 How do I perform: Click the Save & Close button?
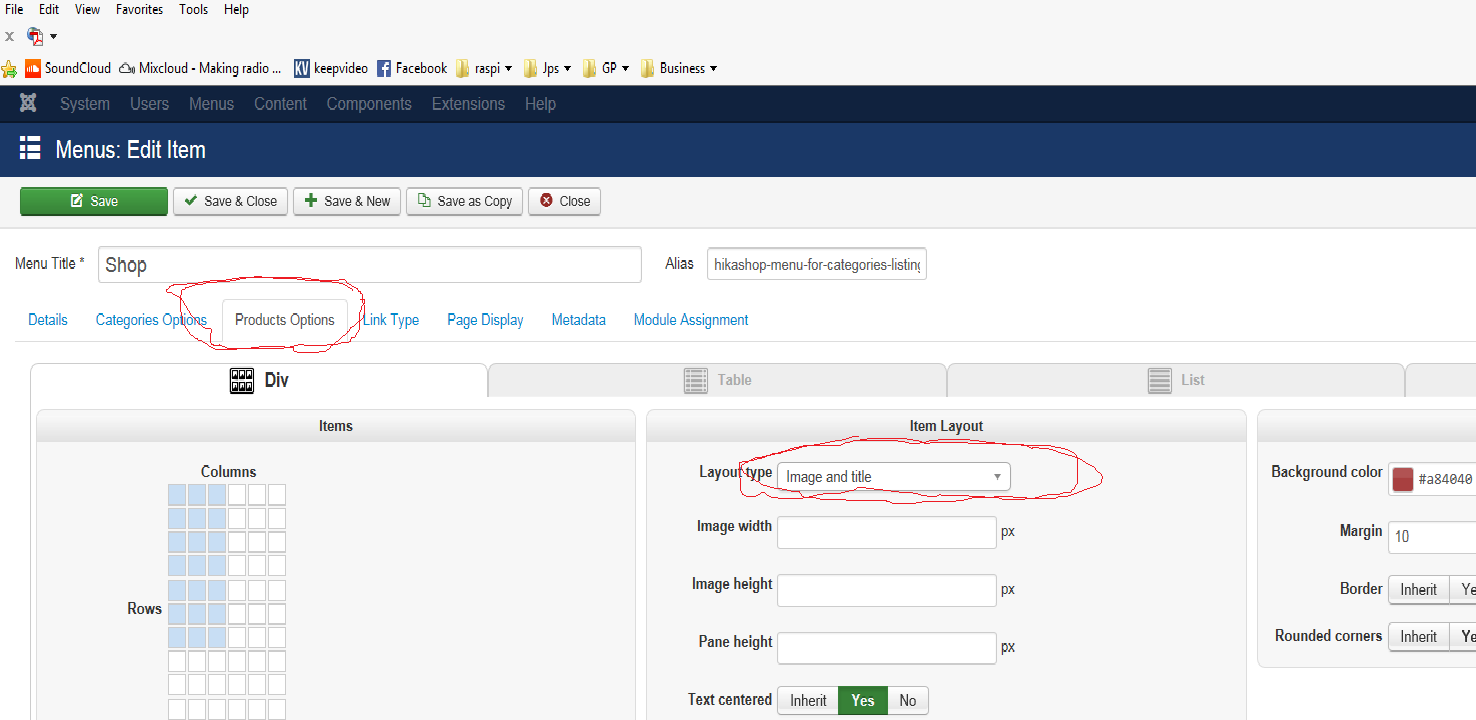[x=231, y=201]
